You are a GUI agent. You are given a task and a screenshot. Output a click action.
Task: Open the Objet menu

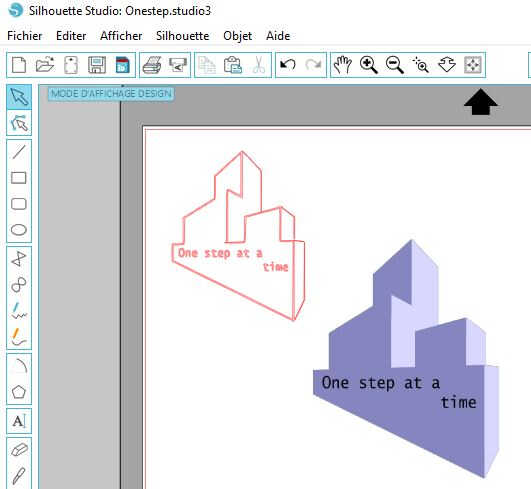pyautogui.click(x=237, y=36)
